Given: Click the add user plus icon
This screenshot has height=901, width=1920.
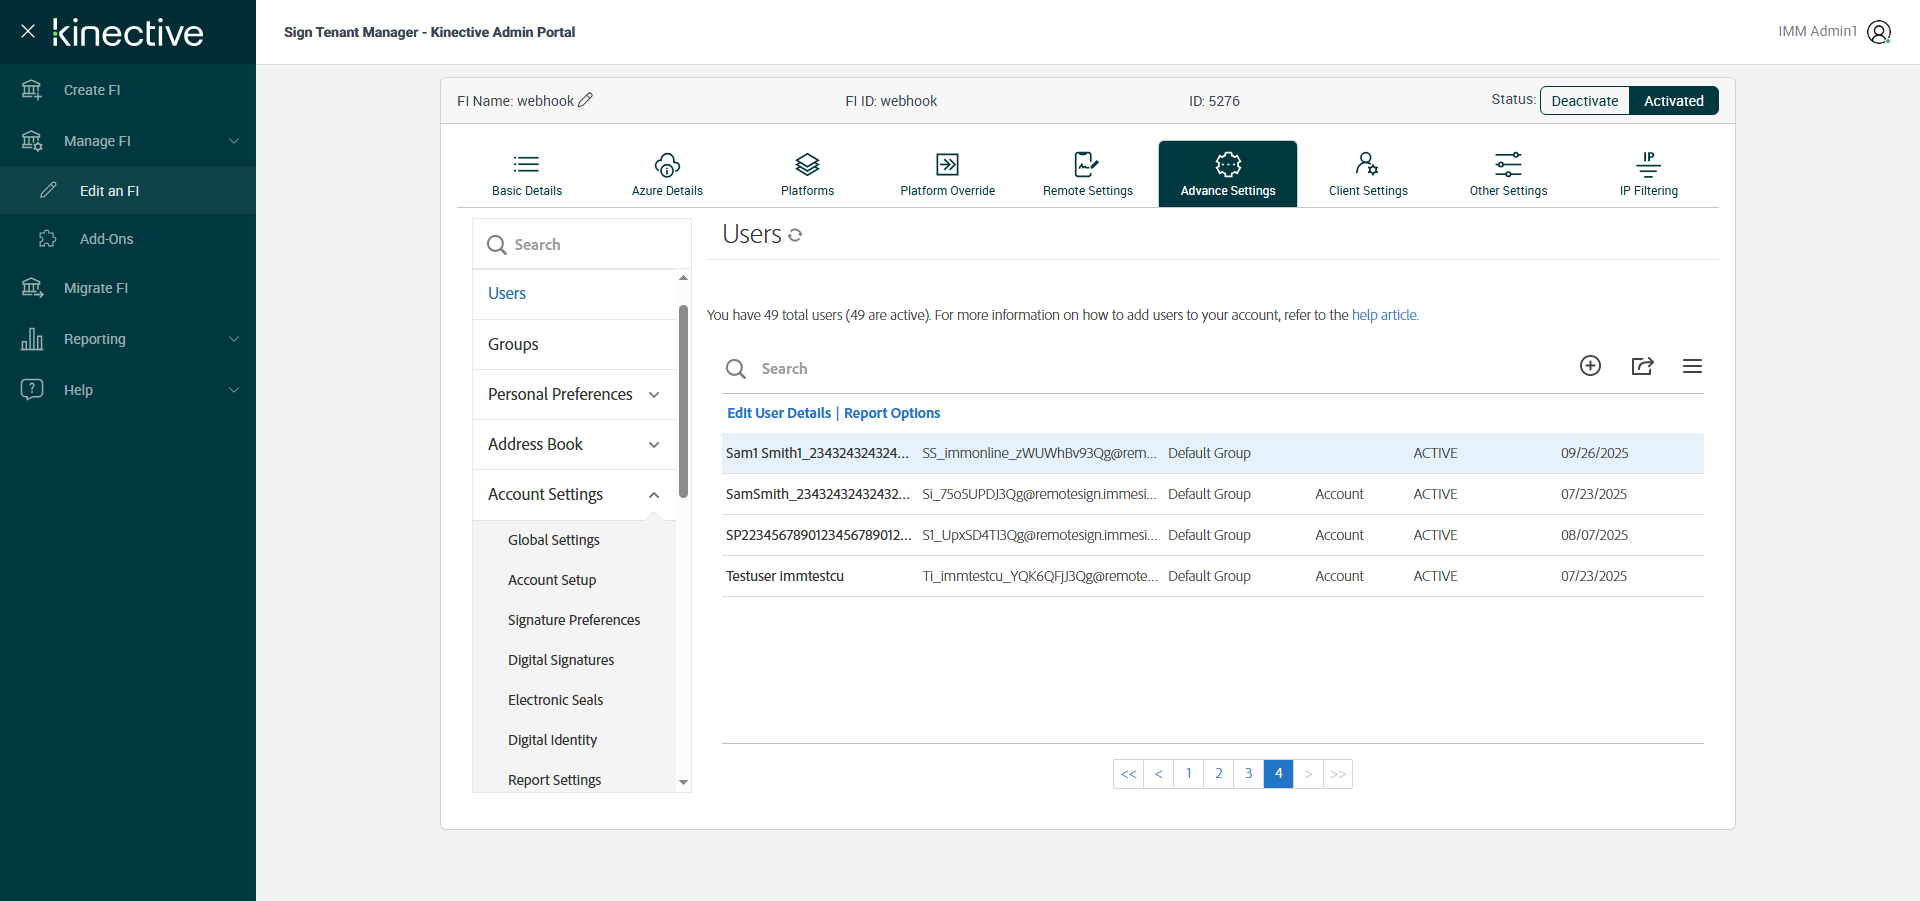Looking at the screenshot, I should coord(1590,366).
